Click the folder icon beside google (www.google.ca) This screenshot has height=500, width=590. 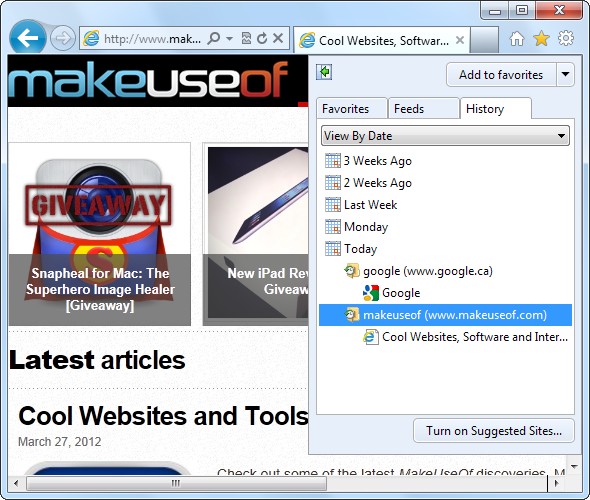pyautogui.click(x=352, y=271)
